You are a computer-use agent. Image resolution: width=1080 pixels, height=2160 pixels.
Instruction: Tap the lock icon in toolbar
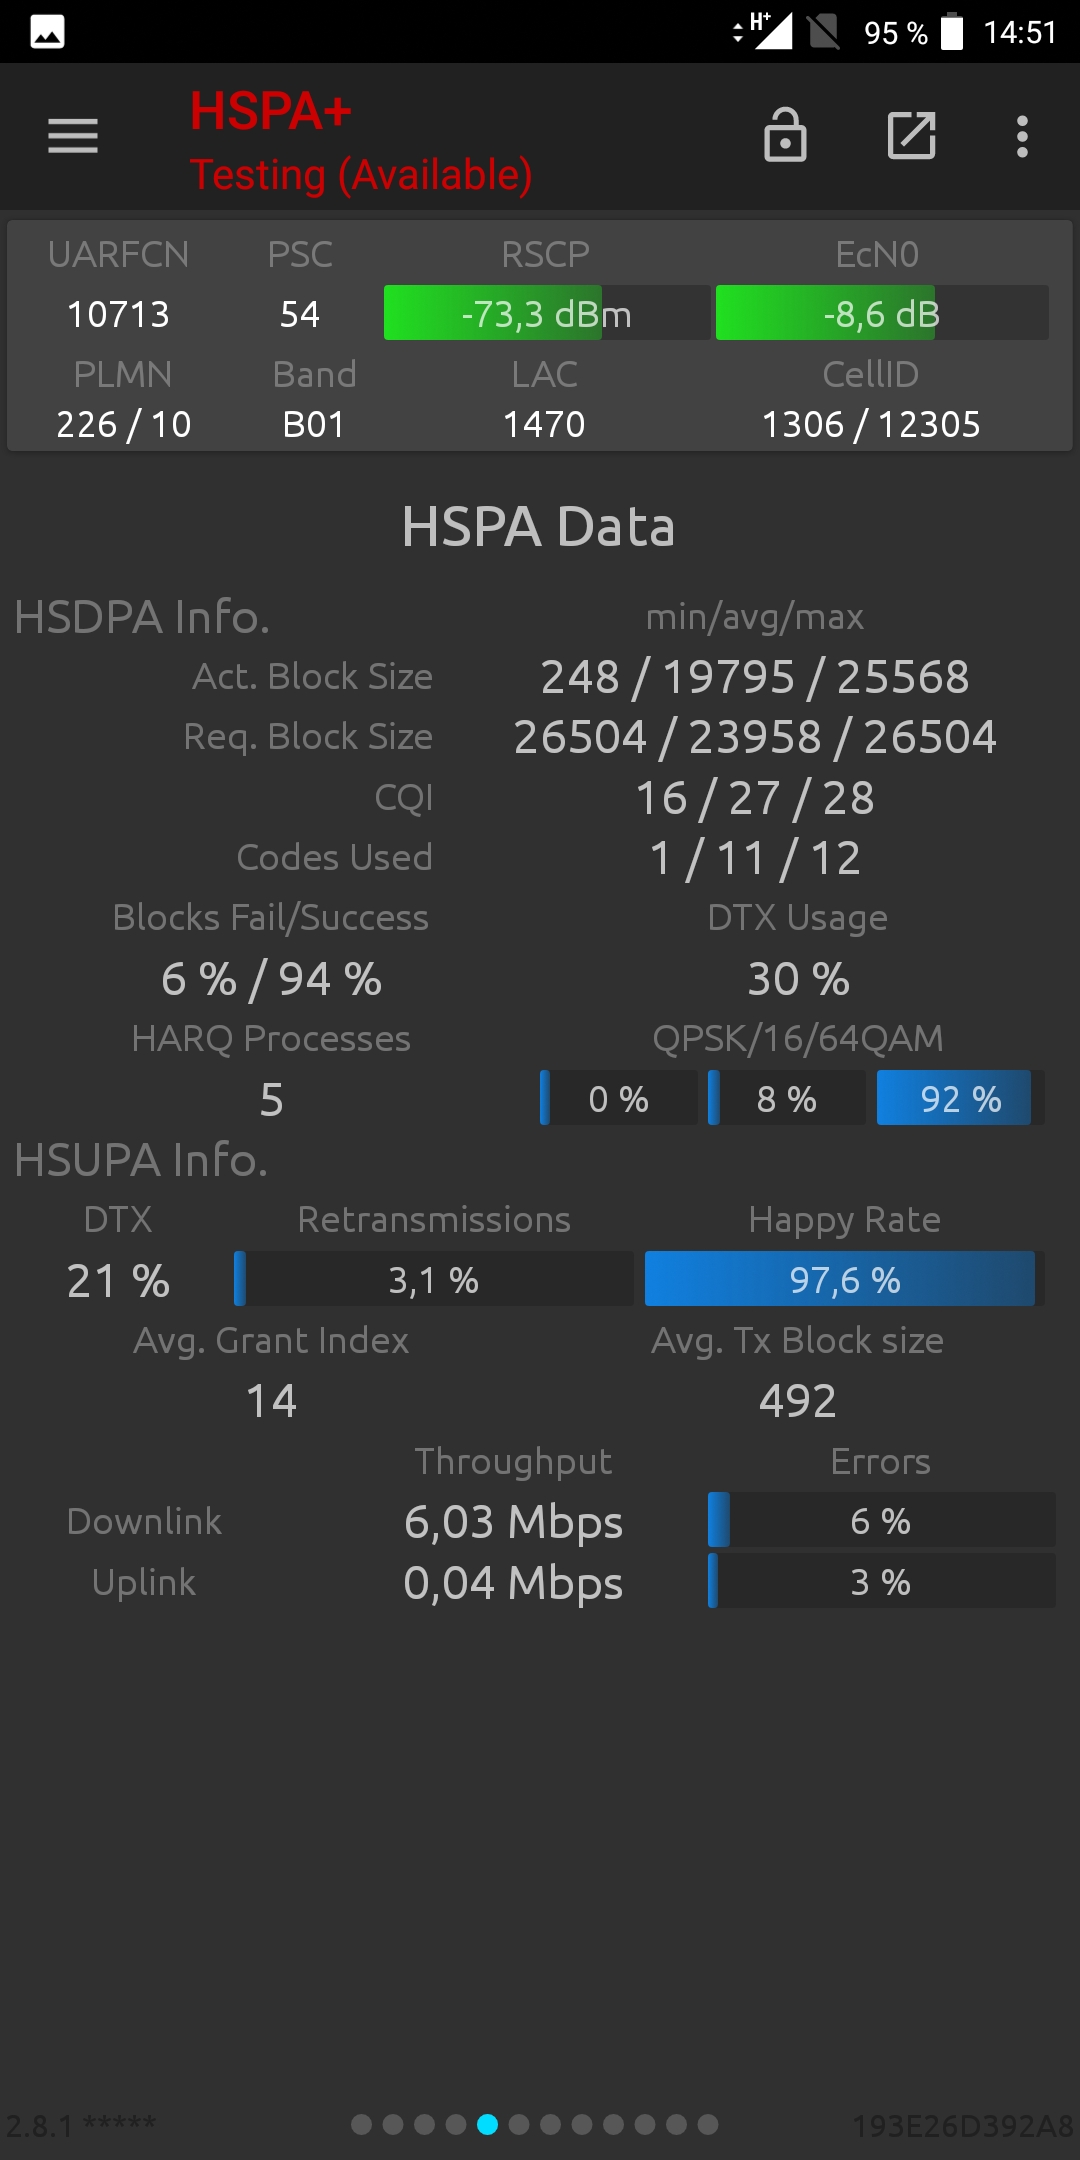(x=785, y=135)
